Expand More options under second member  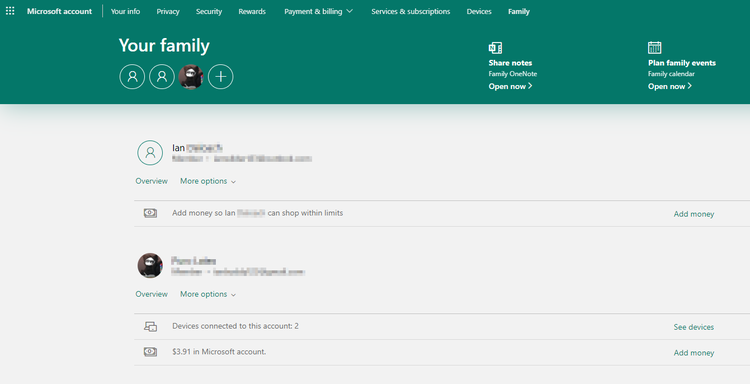click(208, 294)
